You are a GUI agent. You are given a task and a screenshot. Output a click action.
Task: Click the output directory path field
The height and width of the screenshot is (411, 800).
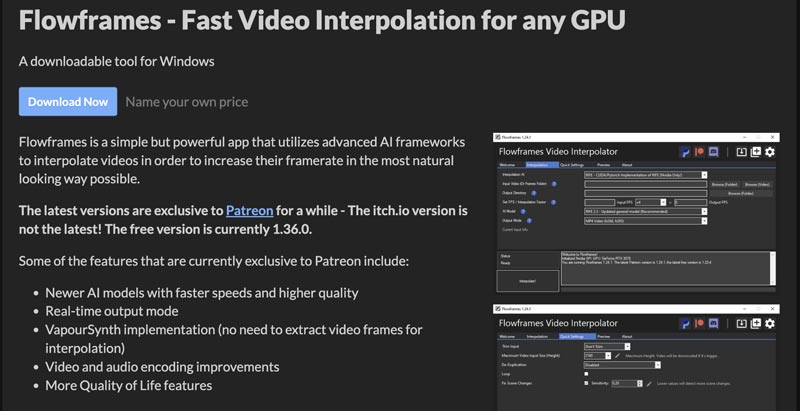point(645,193)
